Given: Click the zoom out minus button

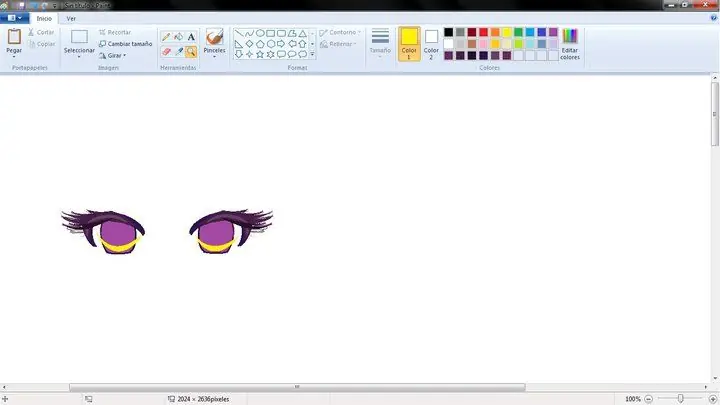Looking at the screenshot, I should [648, 399].
